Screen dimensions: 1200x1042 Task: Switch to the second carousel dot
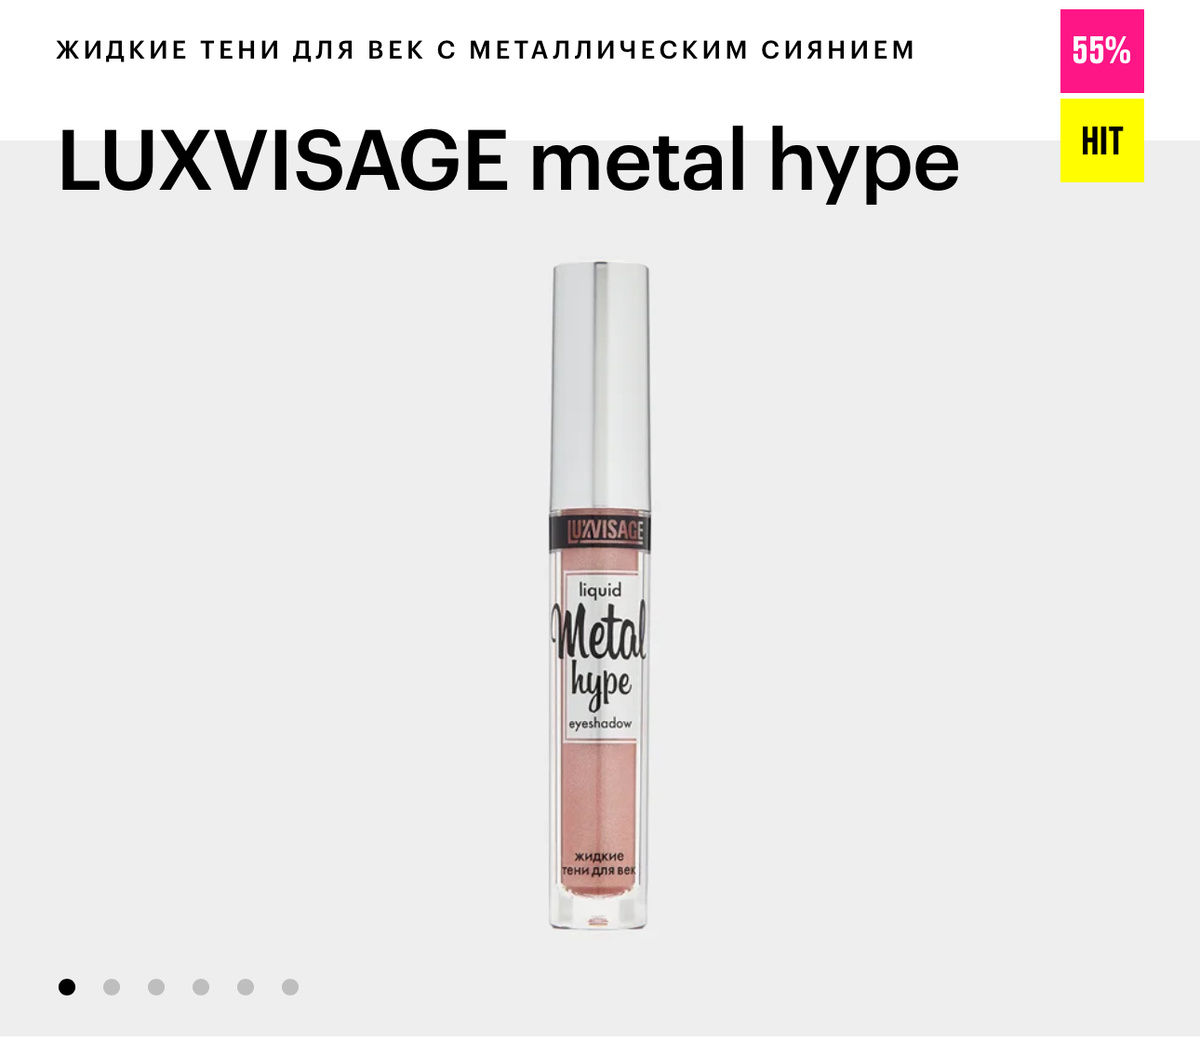coord(111,987)
